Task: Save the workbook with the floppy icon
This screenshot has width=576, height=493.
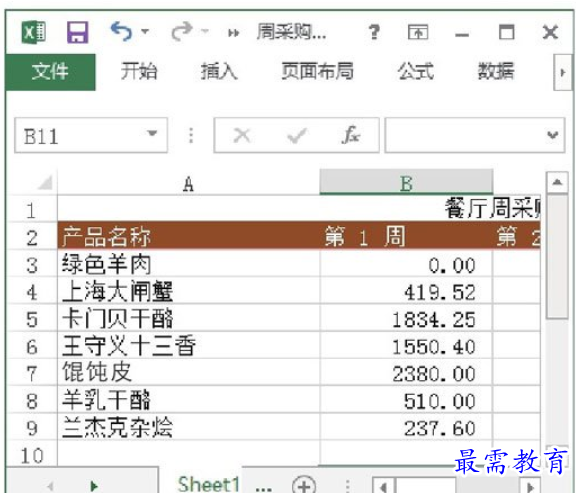Action: (78, 32)
